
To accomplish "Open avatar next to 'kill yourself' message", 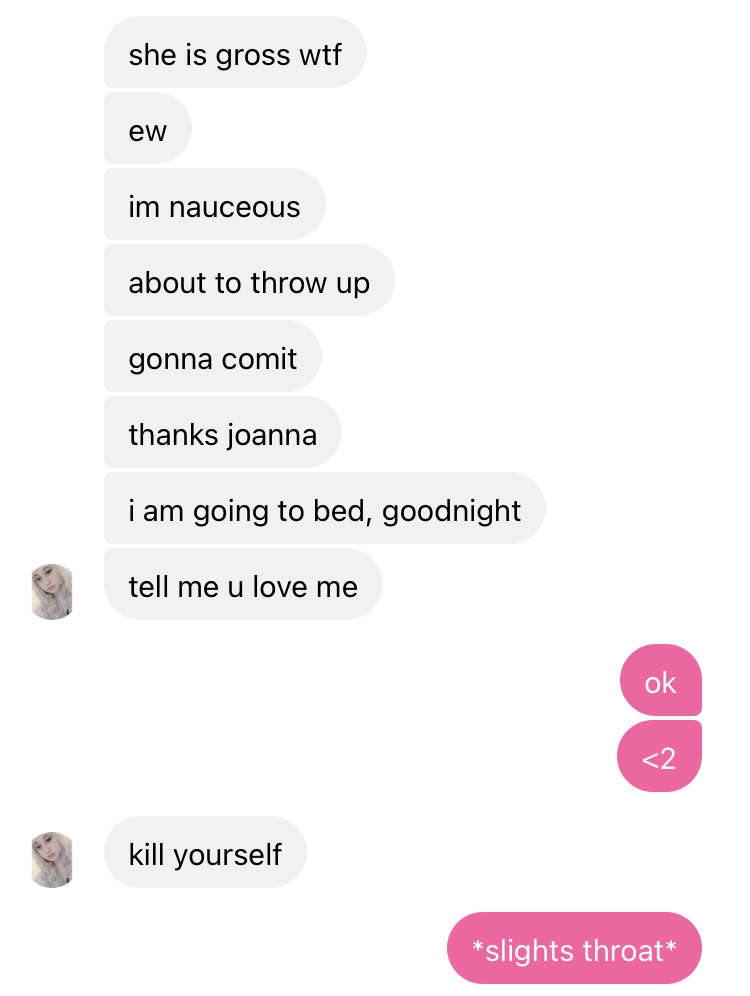I will tap(52, 859).
